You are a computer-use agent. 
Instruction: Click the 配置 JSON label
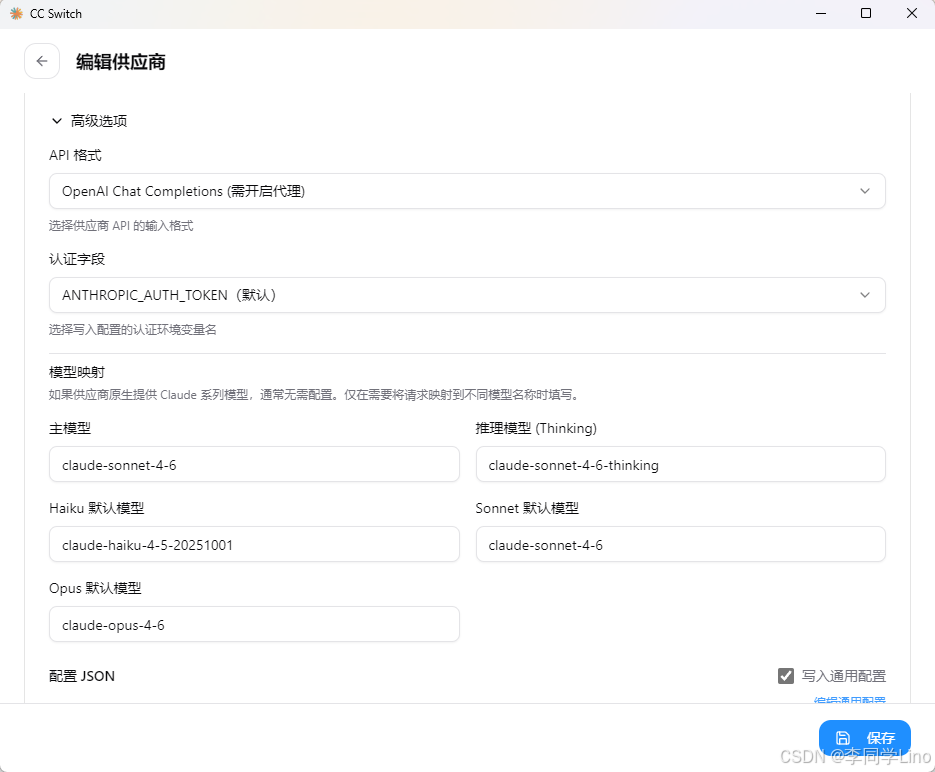(x=82, y=676)
